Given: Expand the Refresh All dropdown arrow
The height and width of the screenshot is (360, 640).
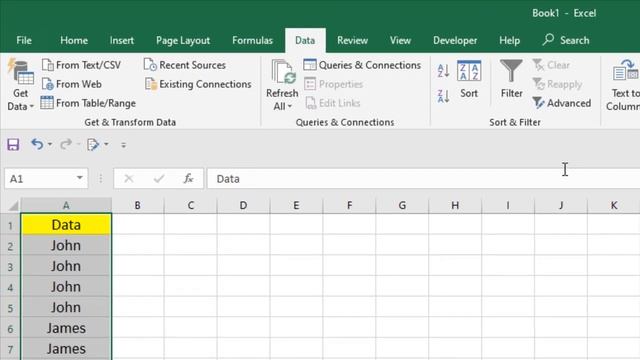Looking at the screenshot, I should point(289,107).
